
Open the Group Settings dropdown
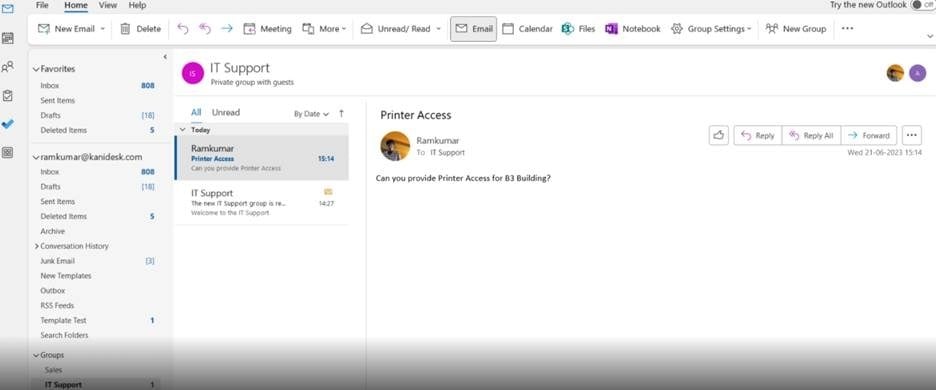(711, 29)
